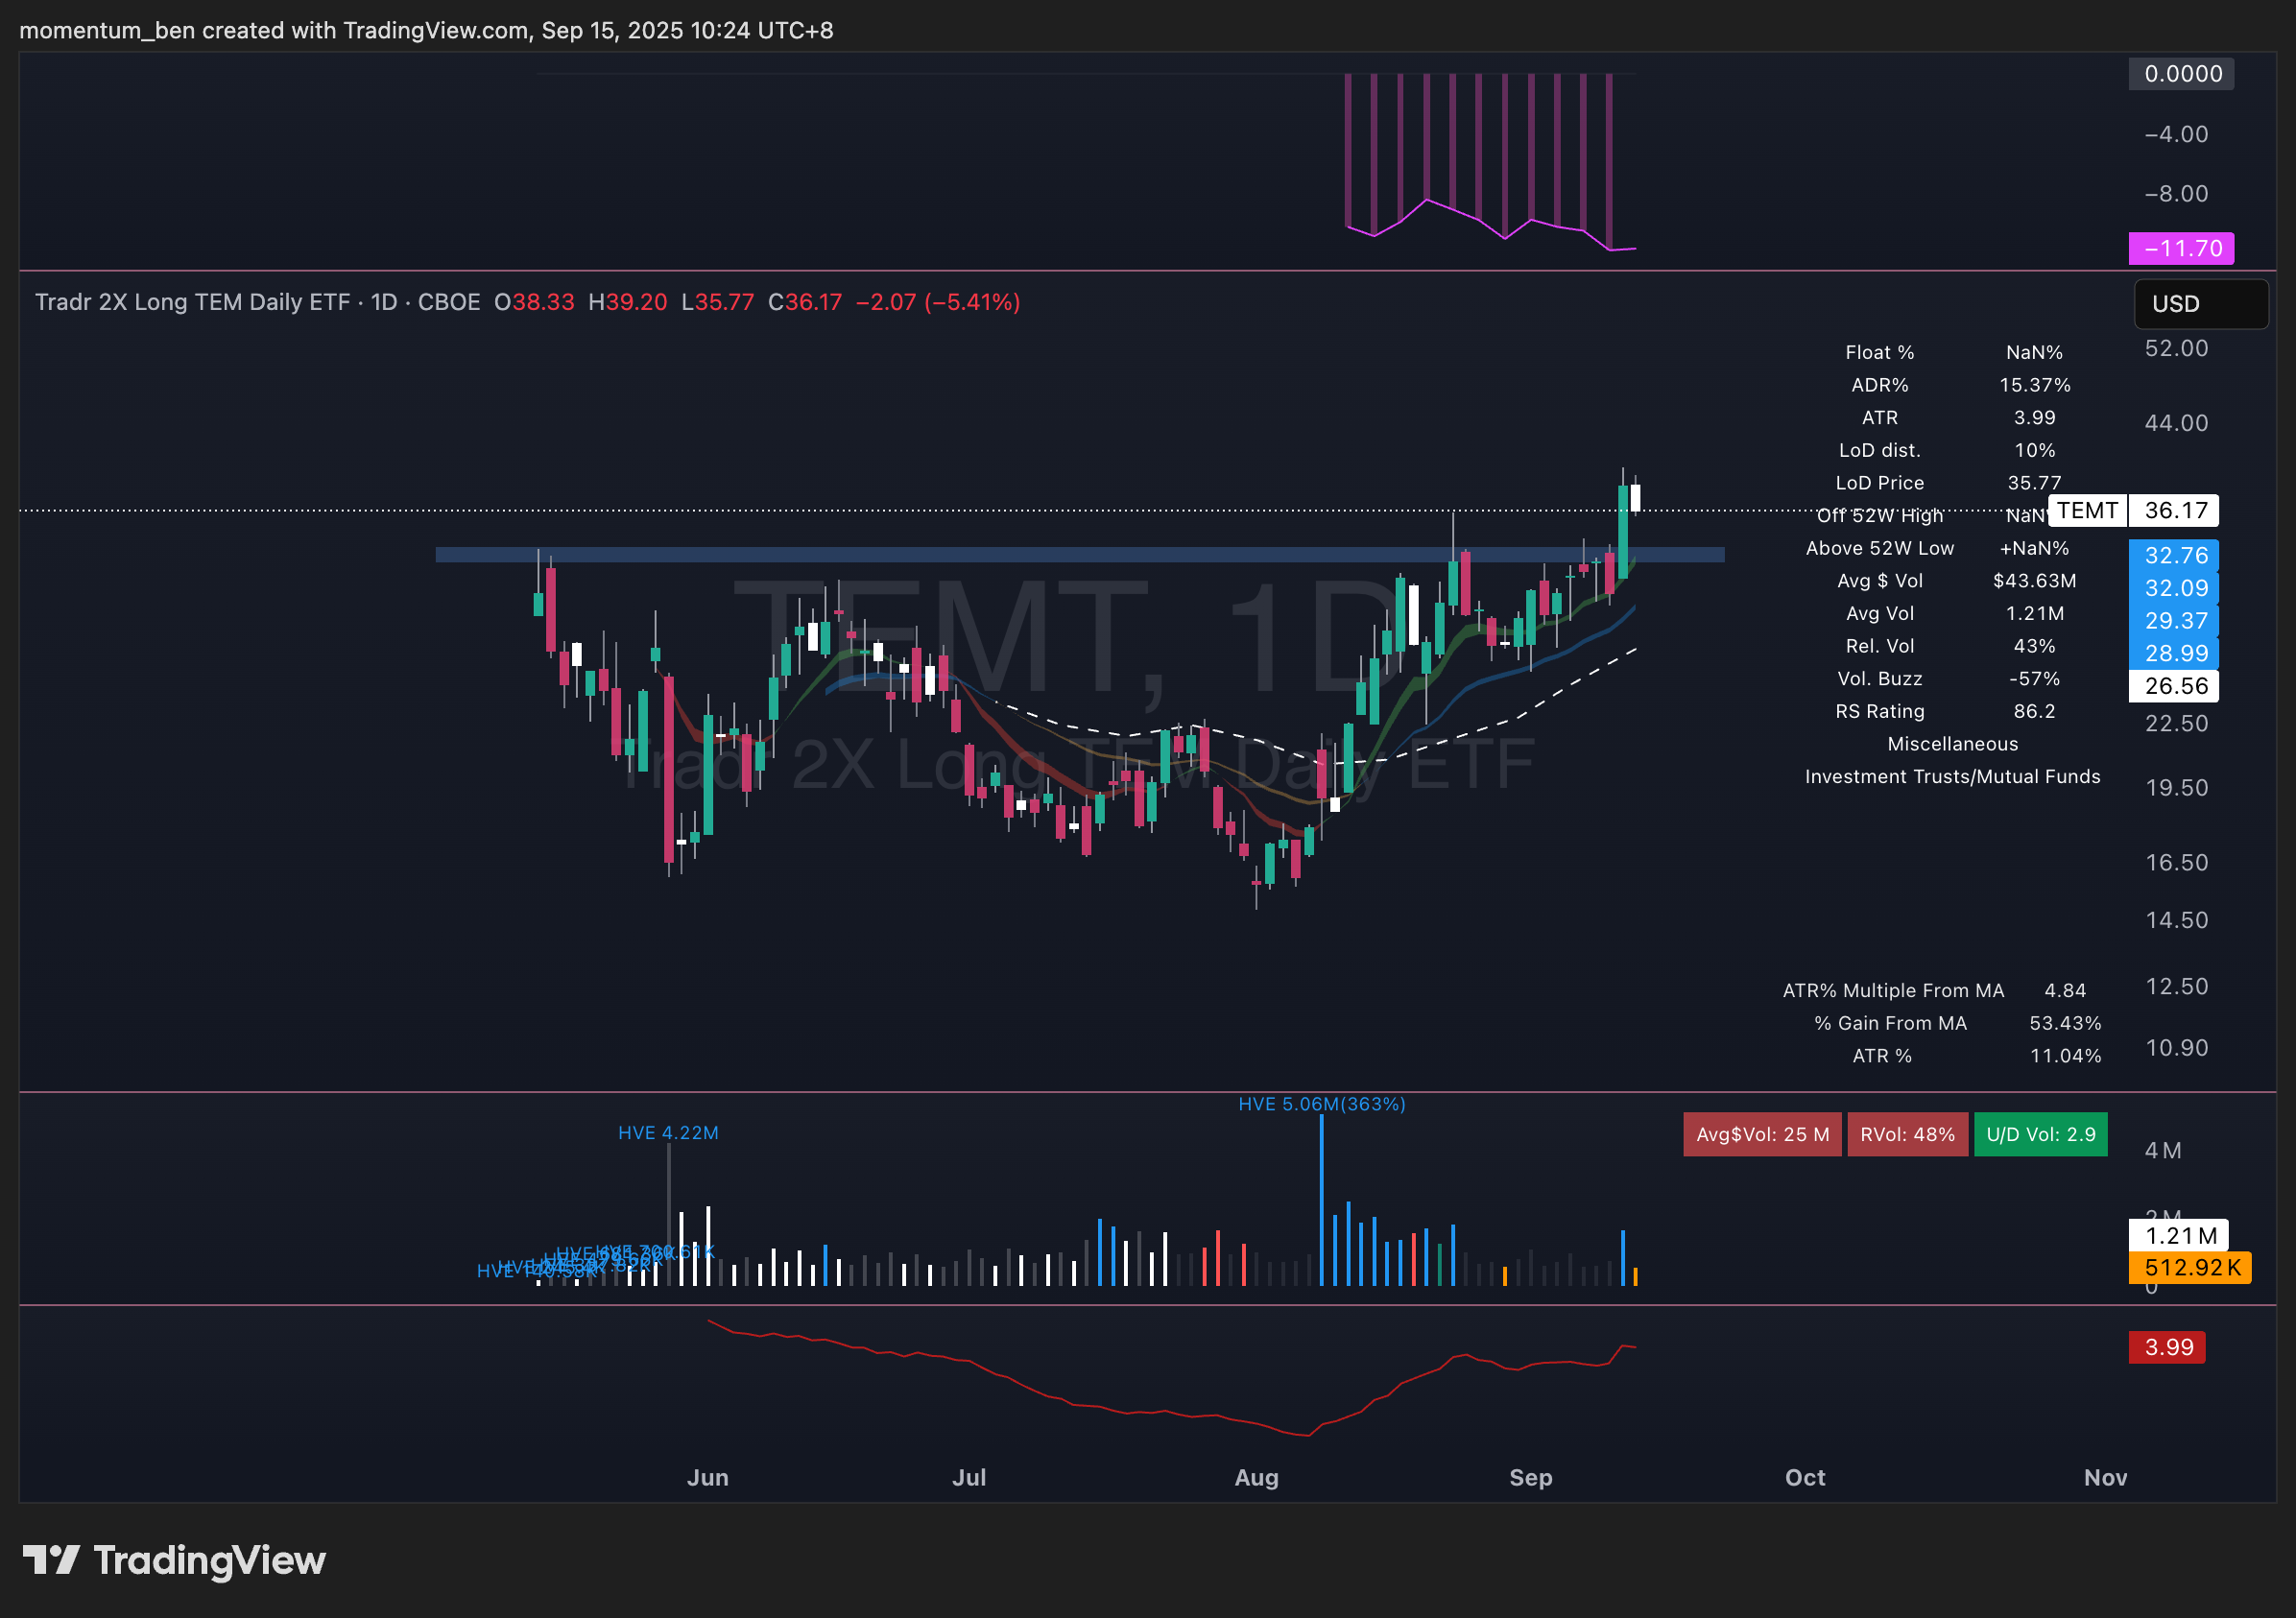Click the HVE 5.06M(363%) volume label

(x=1321, y=1104)
